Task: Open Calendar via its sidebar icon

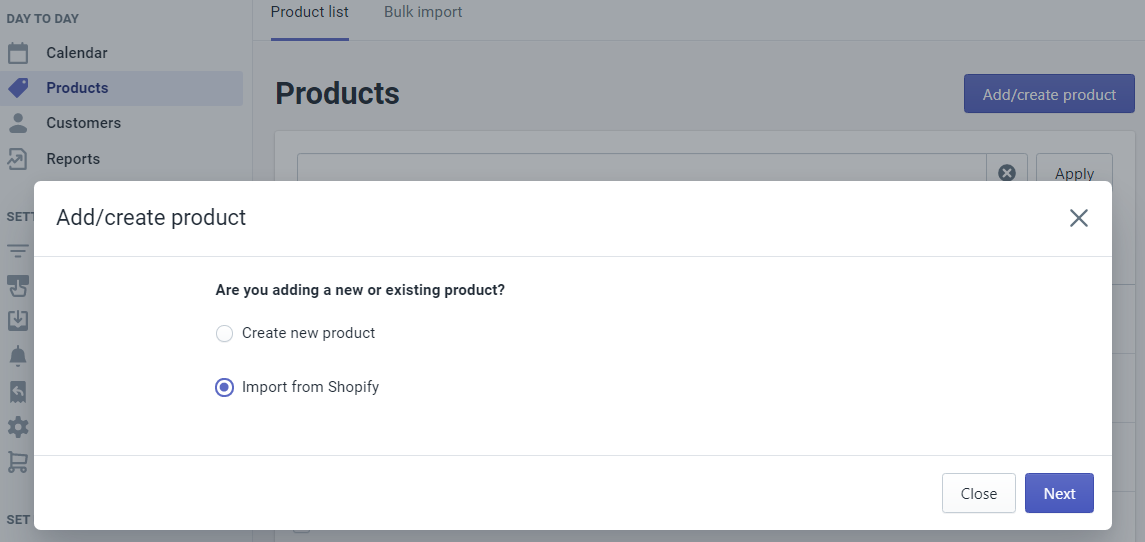Action: pos(18,53)
